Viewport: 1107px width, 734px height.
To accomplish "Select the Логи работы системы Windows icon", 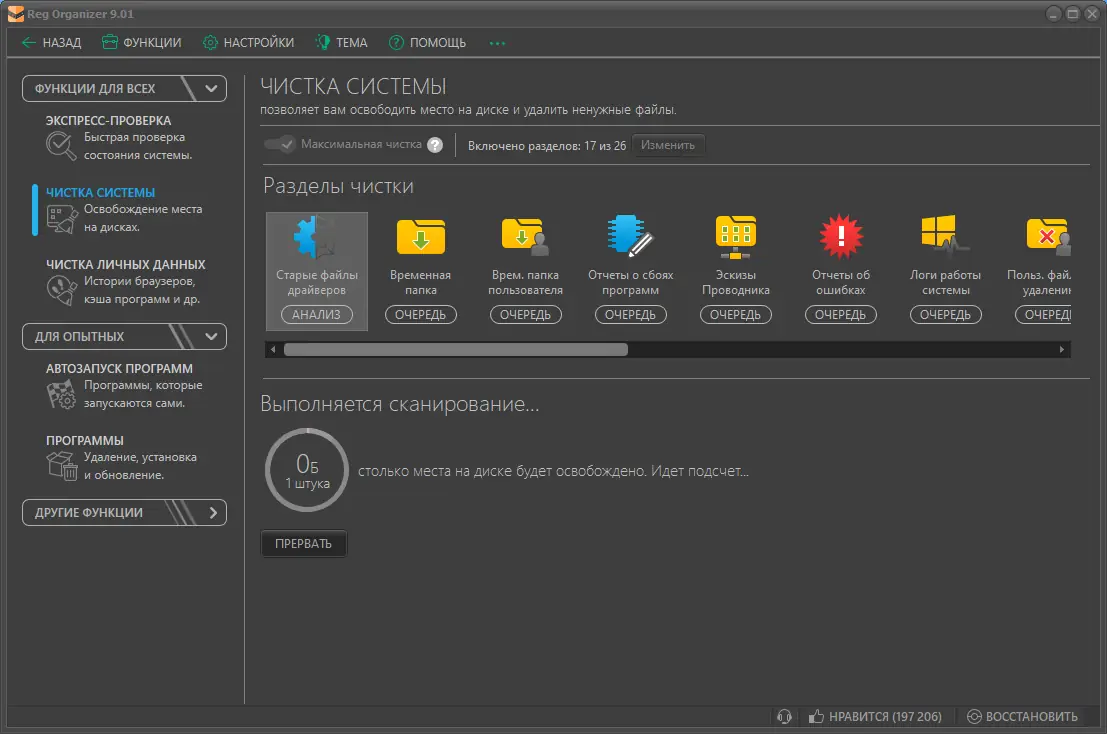I will pyautogui.click(x=945, y=234).
